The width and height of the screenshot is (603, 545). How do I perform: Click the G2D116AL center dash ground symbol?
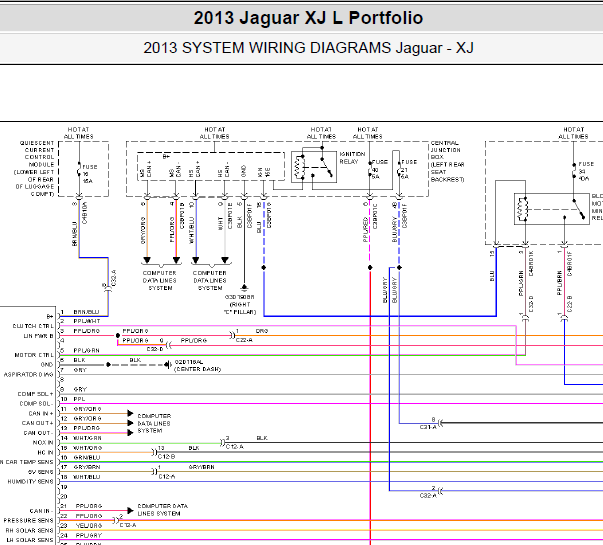point(168,364)
